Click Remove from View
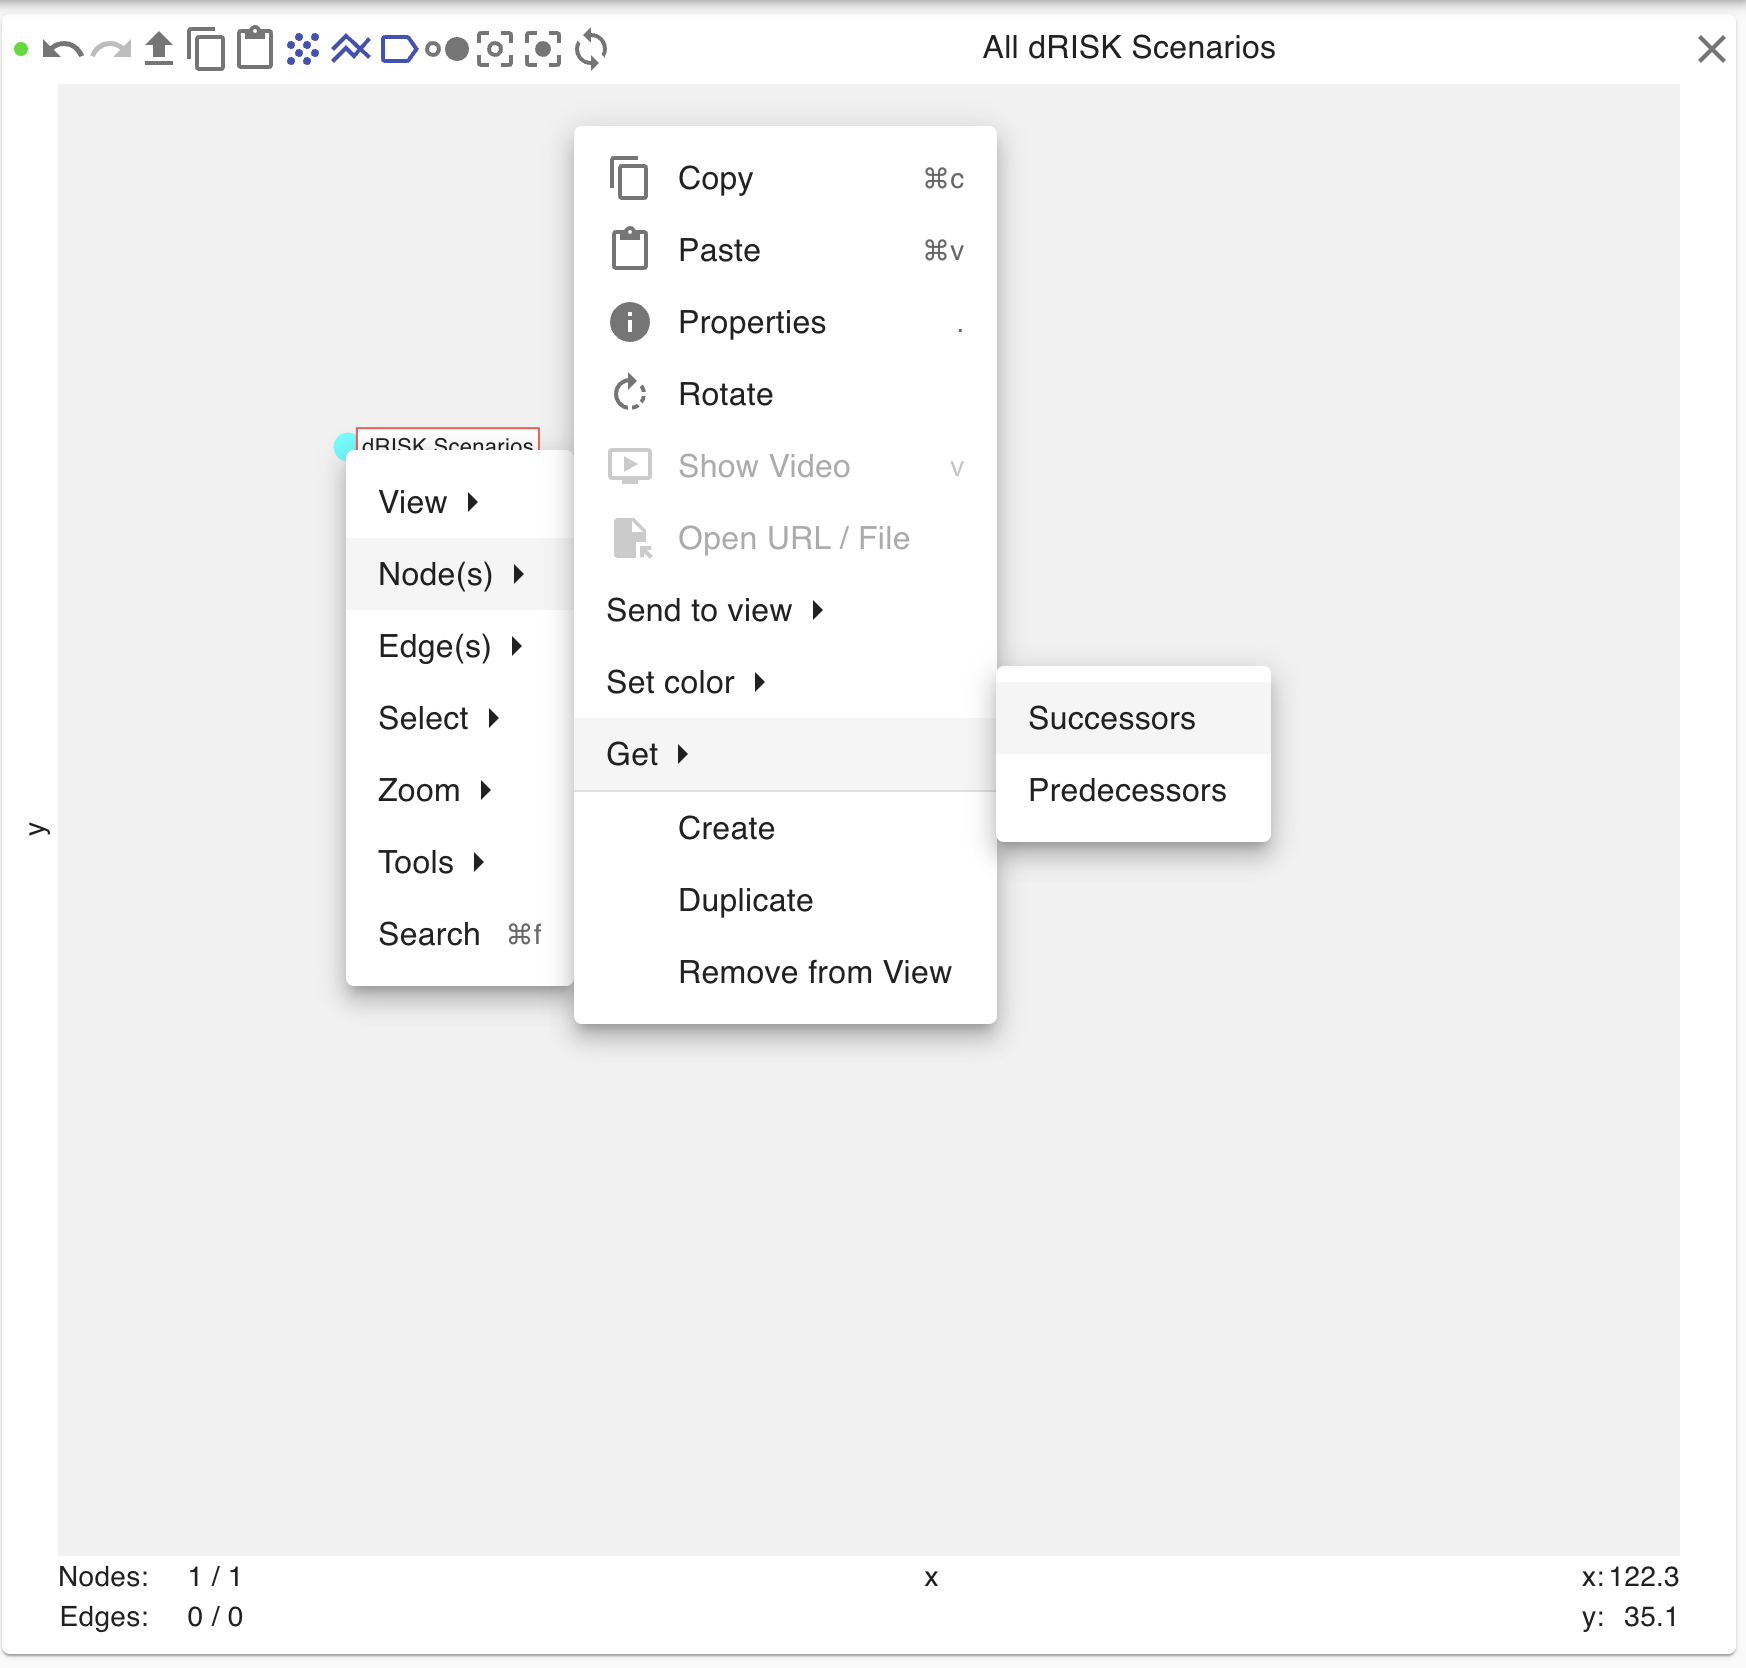Viewport: 1746px width, 1668px height. tap(814, 972)
